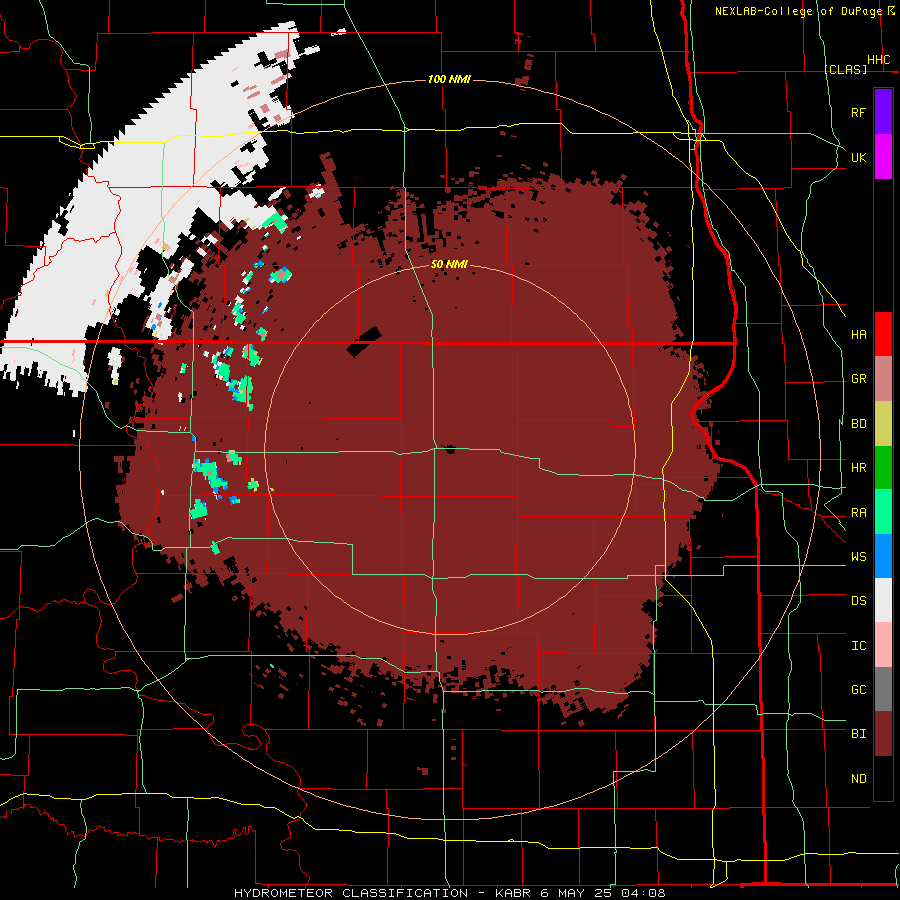The image size is (900, 900).
Task: Click the [CLAS] units label
Action: pos(845,69)
